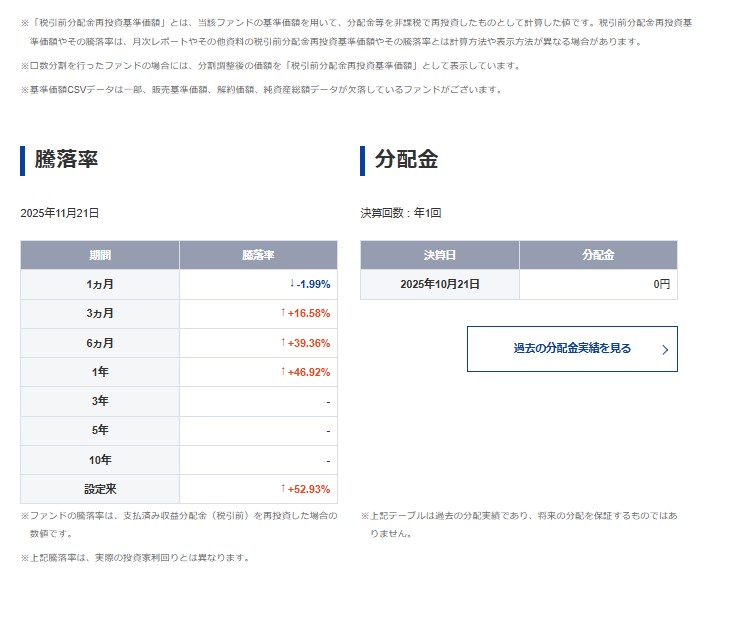Click the 2025年11月21日 date text
The width and height of the screenshot is (748, 617).
point(60,213)
